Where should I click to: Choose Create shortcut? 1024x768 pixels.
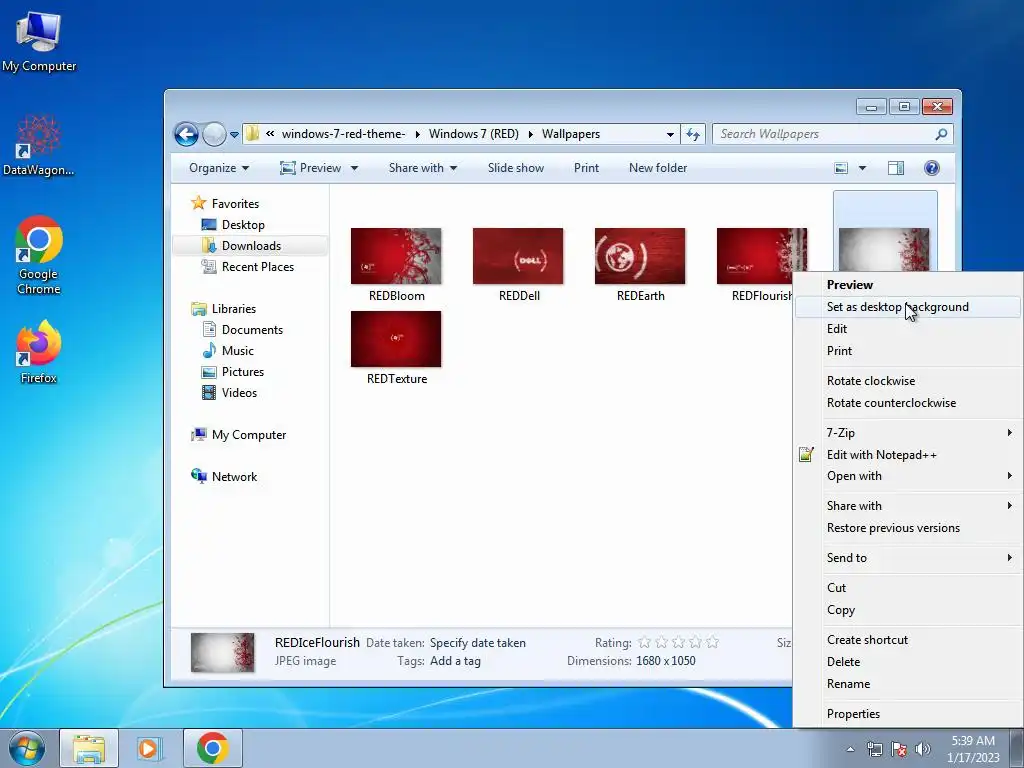(908, 640)
